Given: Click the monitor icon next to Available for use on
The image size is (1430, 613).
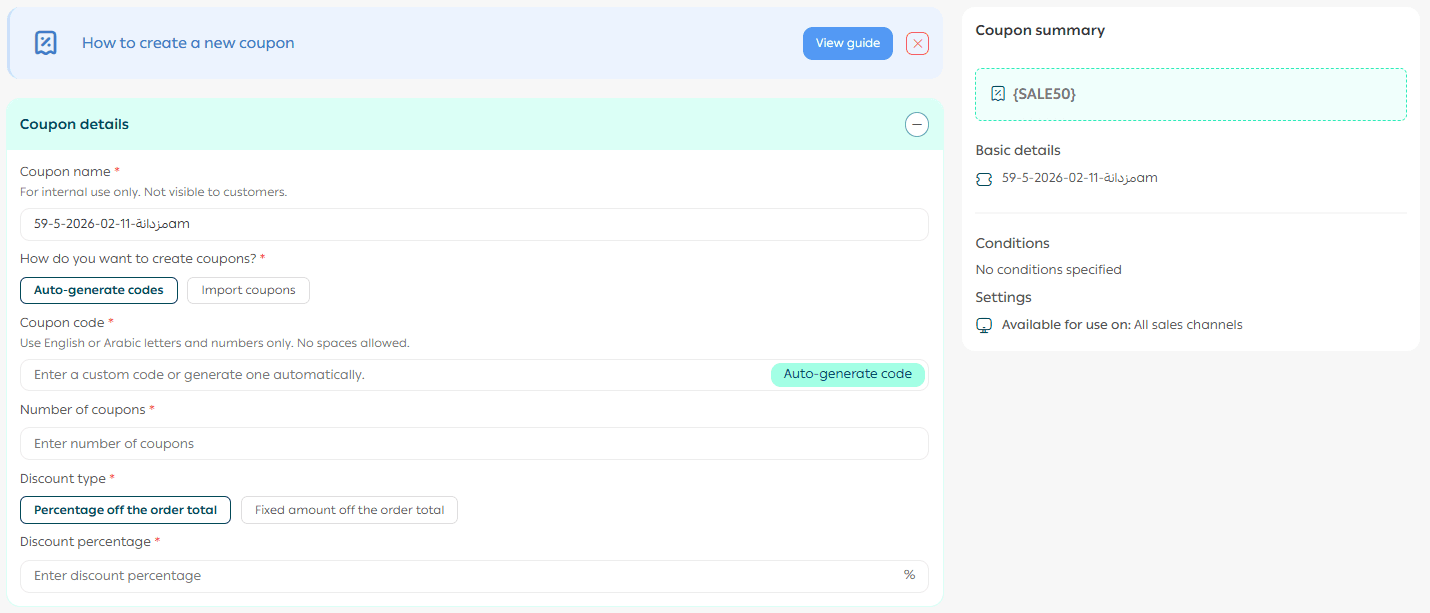Looking at the screenshot, I should coord(984,325).
